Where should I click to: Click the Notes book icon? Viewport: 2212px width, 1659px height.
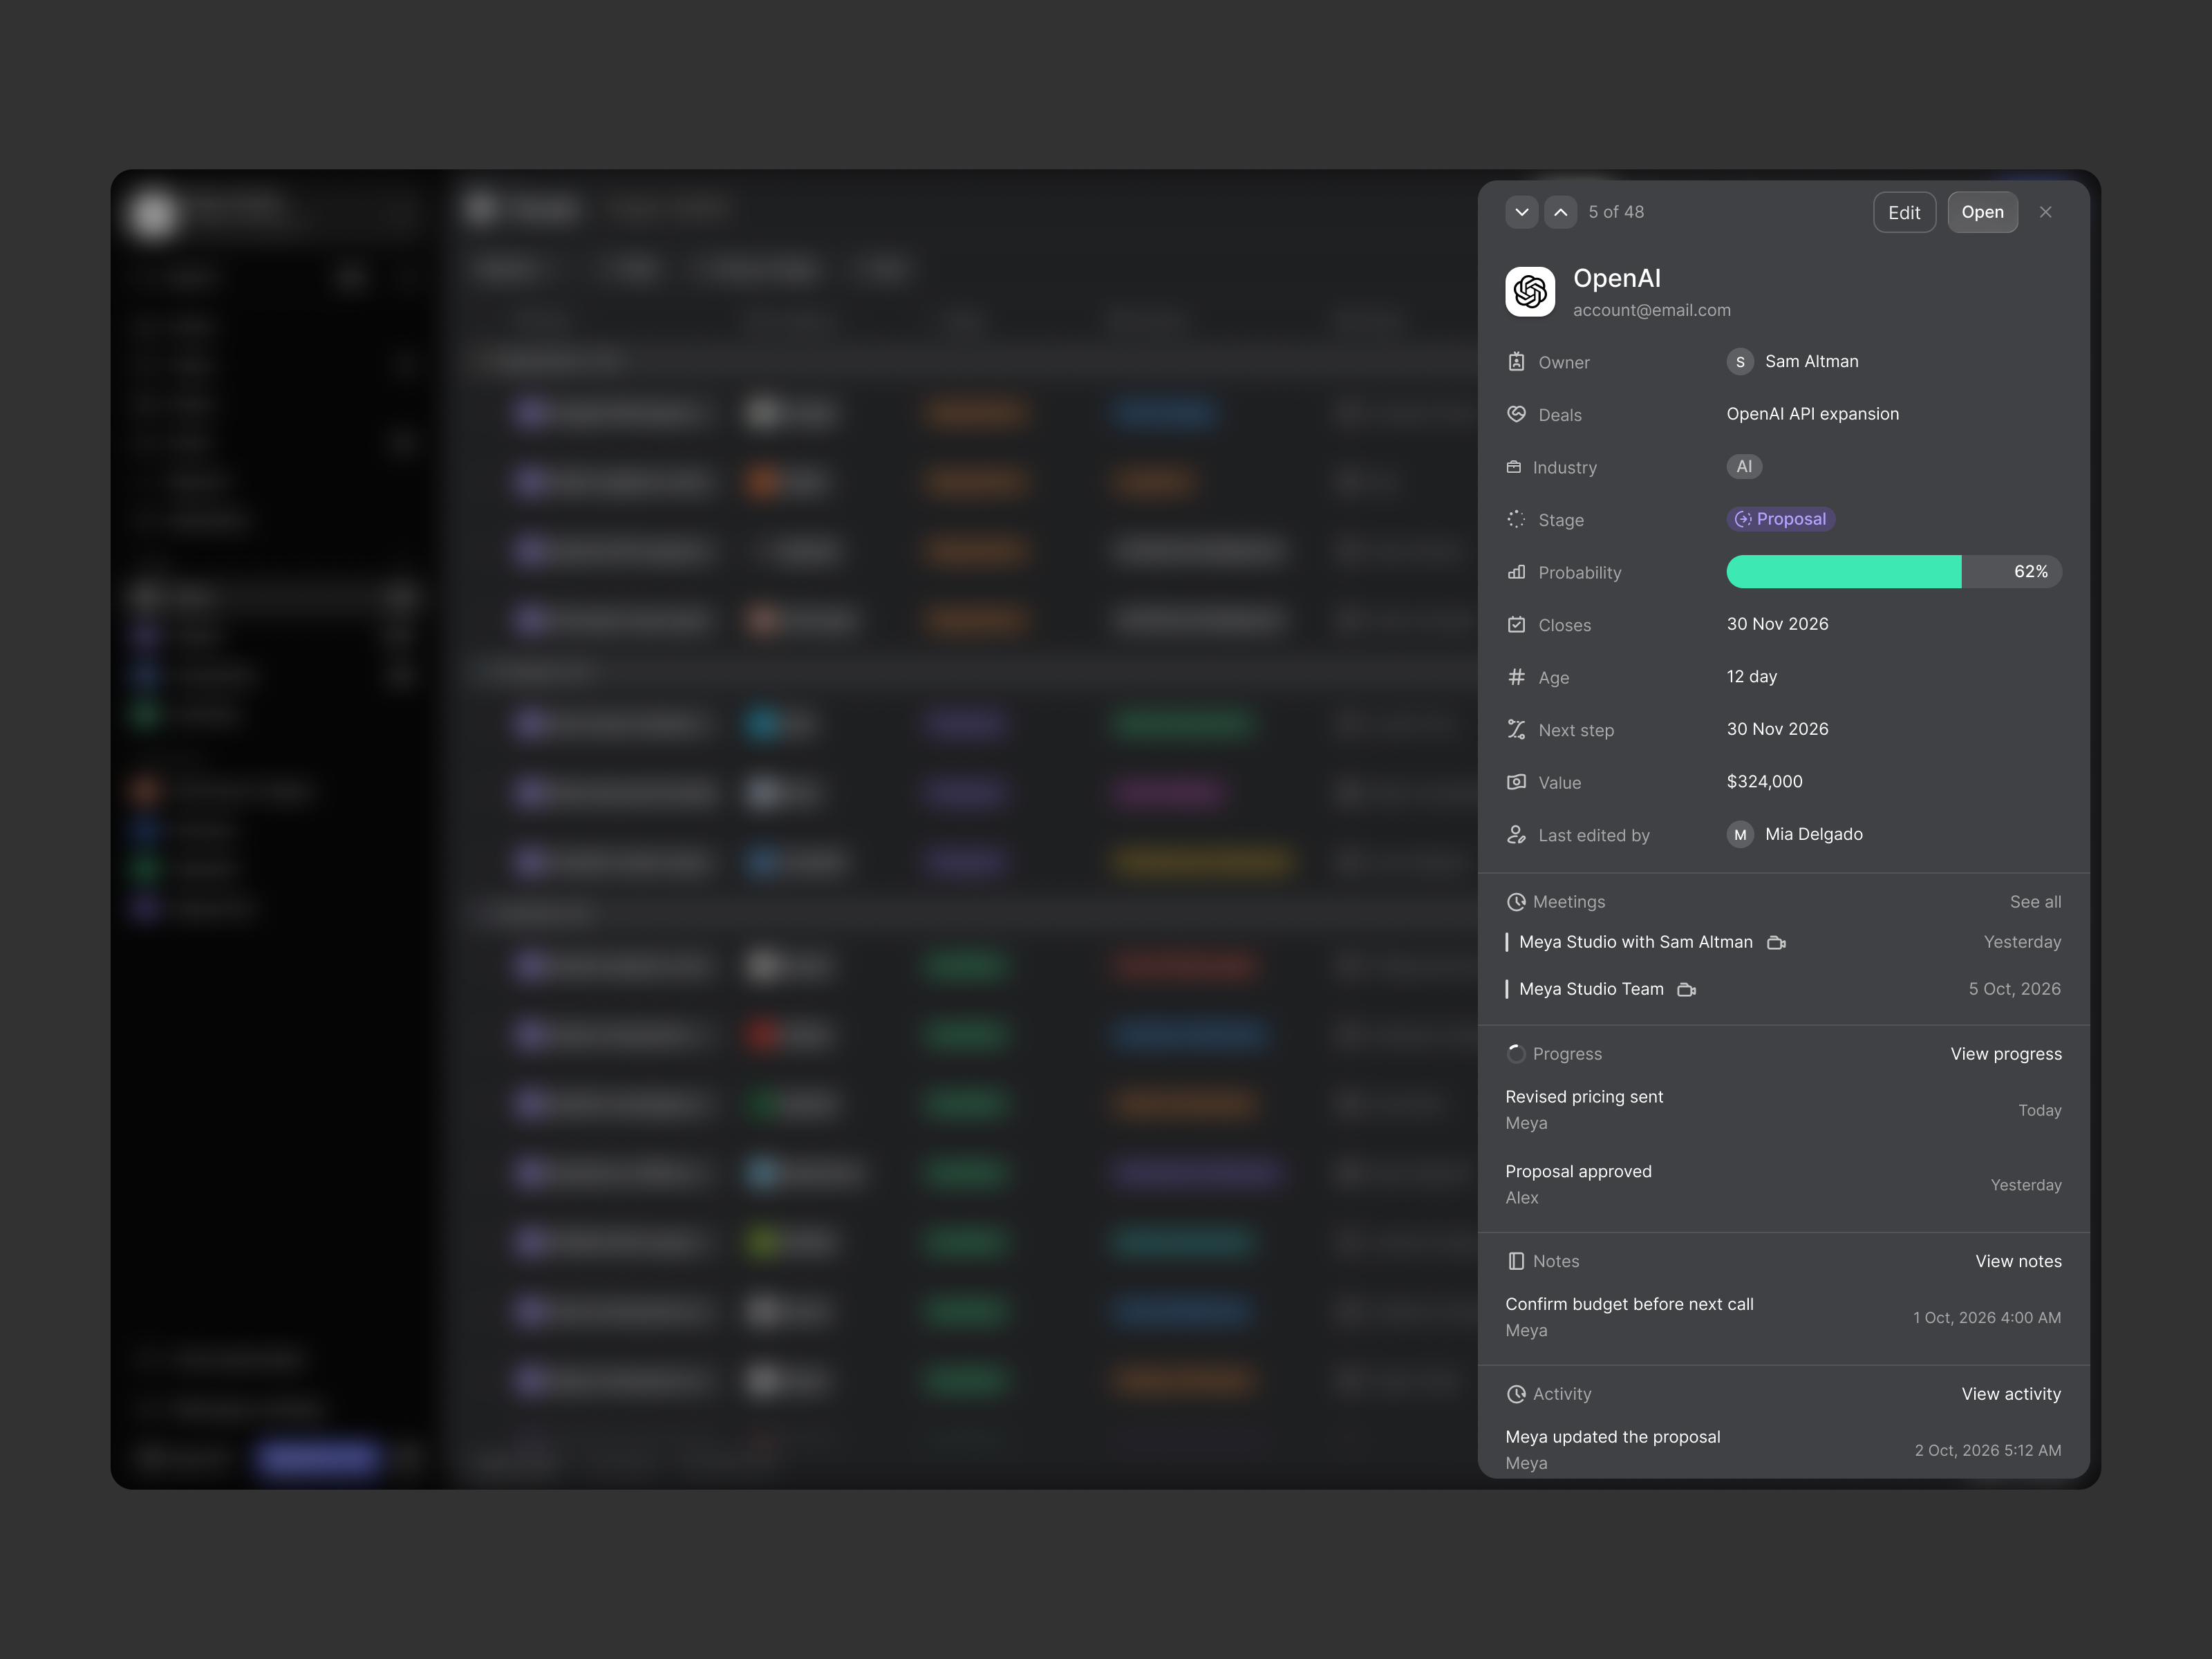pos(1516,1261)
